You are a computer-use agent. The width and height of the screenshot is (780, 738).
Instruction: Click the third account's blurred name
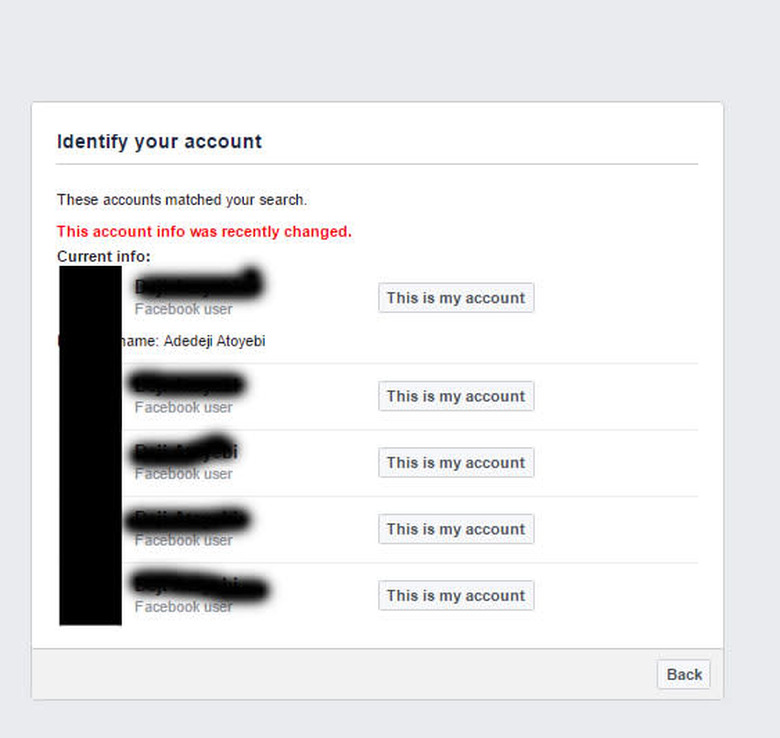[186, 452]
